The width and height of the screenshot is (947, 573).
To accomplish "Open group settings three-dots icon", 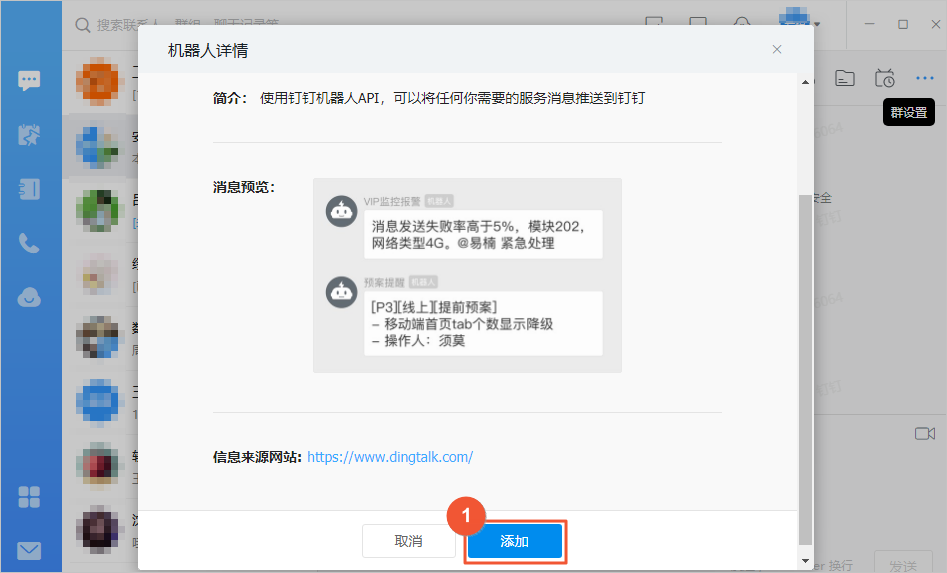I will click(925, 78).
